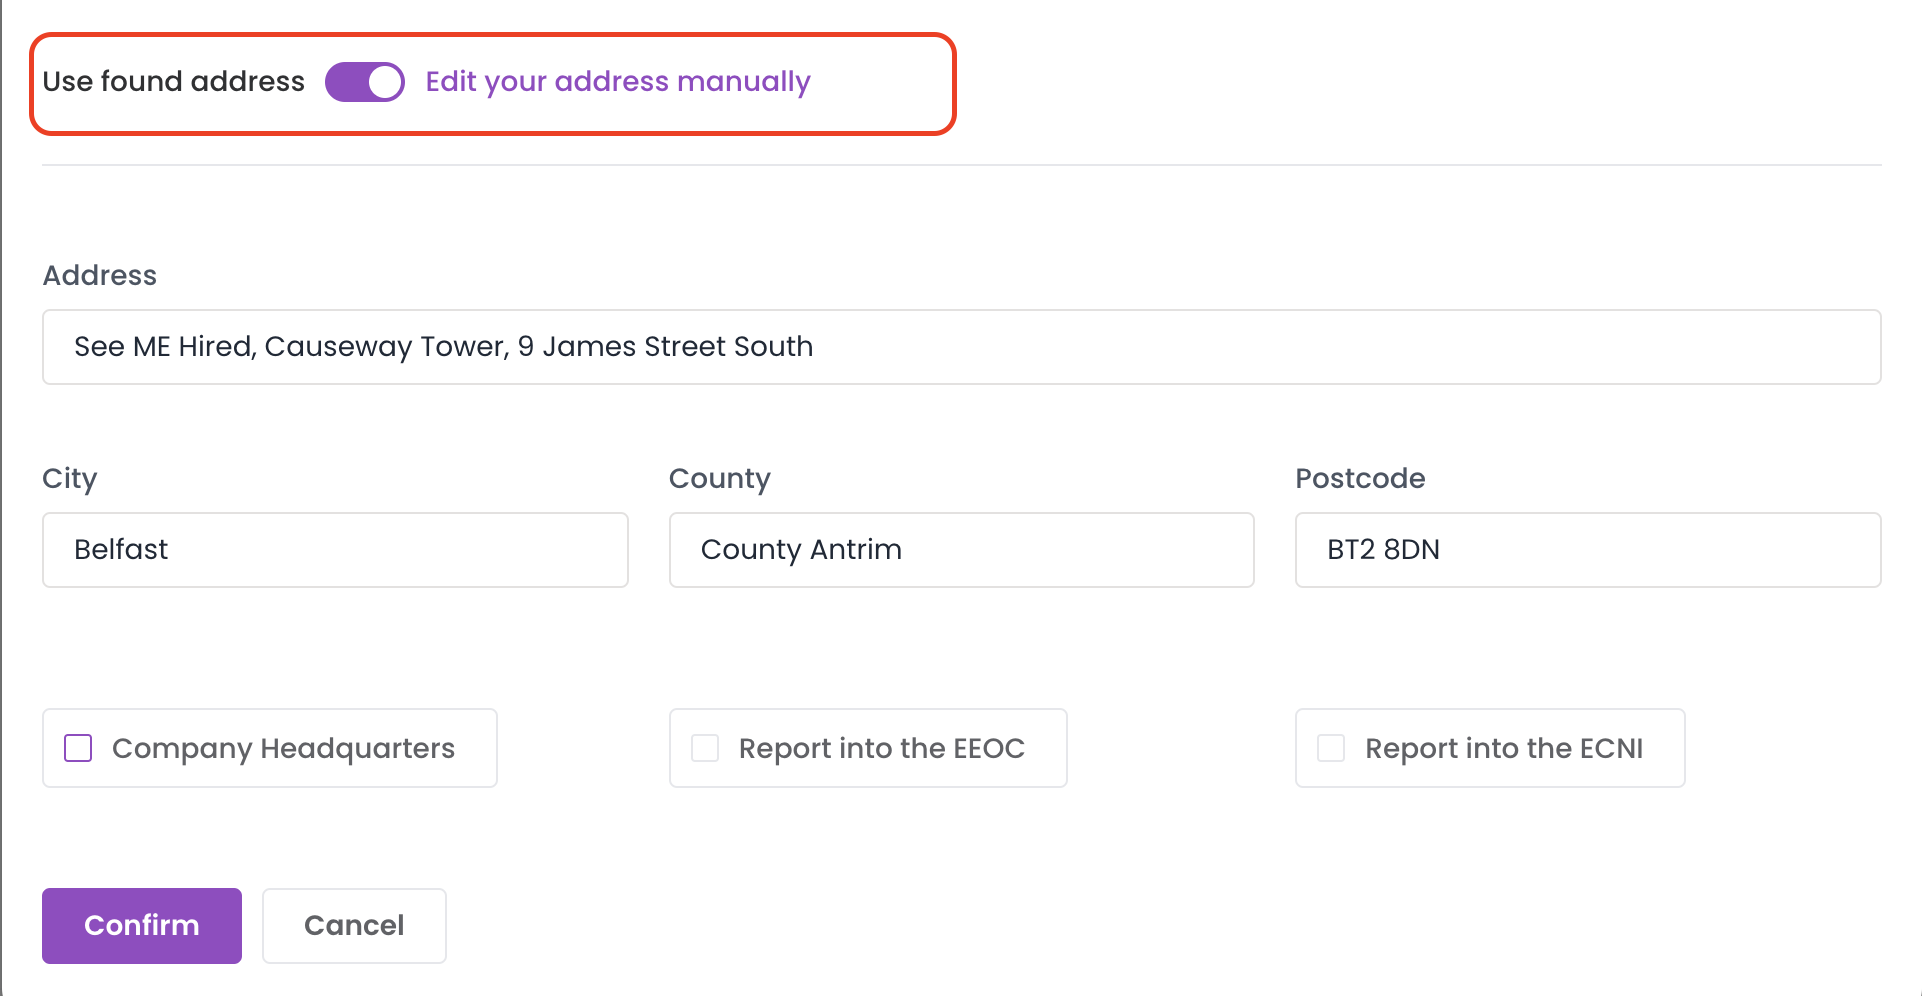The height and width of the screenshot is (996, 1922).
Task: Click the Address field label
Action: coord(100,276)
